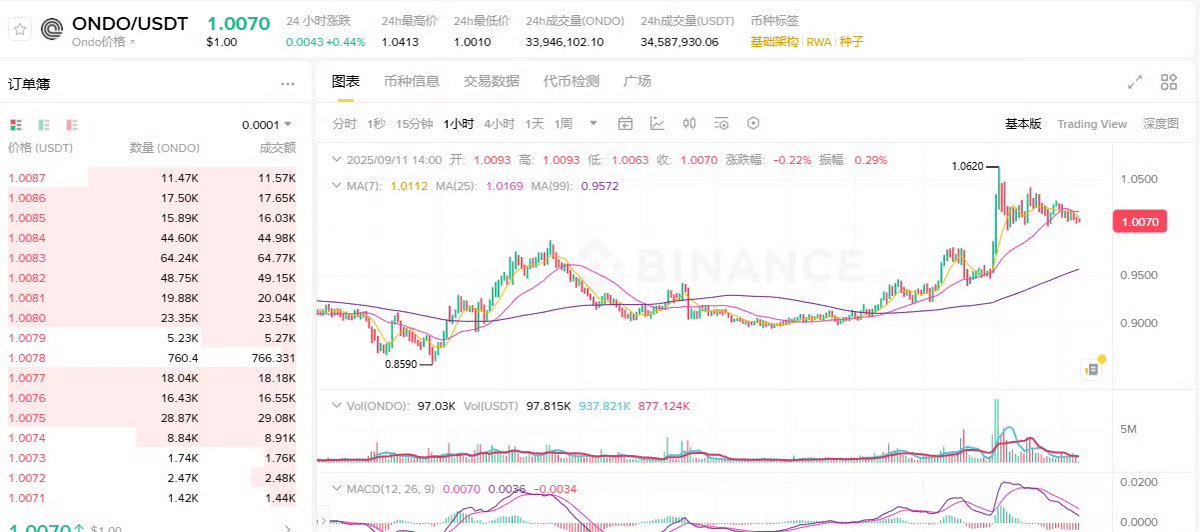This screenshot has width=1200, height=532.
Task: Open the technical indicators line-chart icon
Action: (657, 124)
